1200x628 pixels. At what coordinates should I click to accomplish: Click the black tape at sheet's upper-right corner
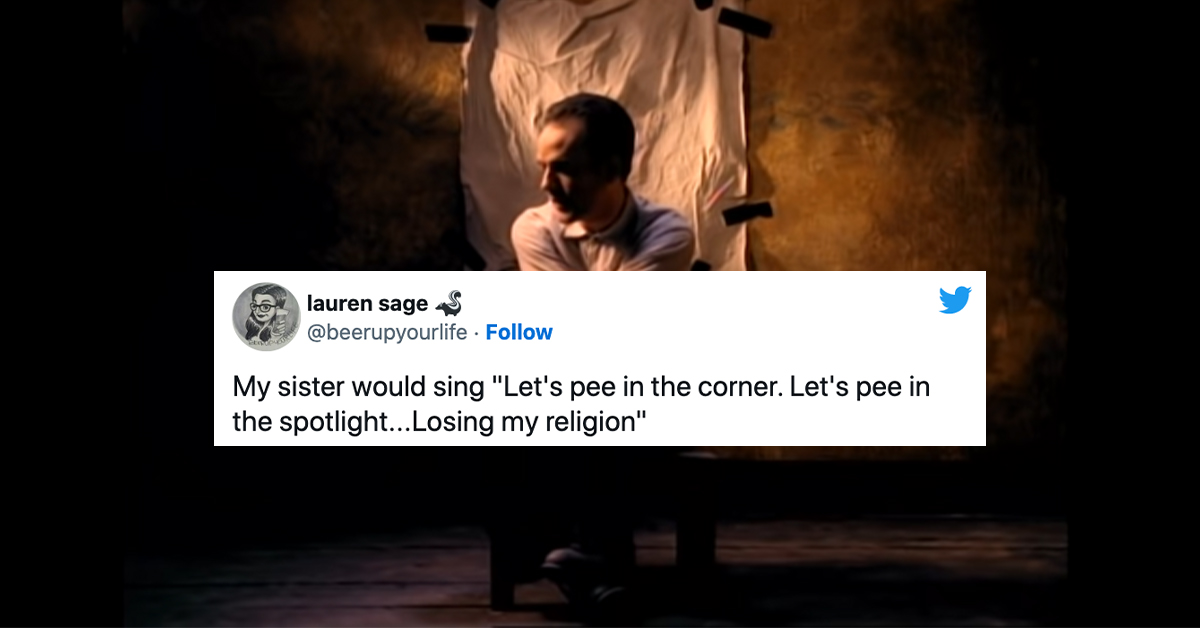[745, 21]
